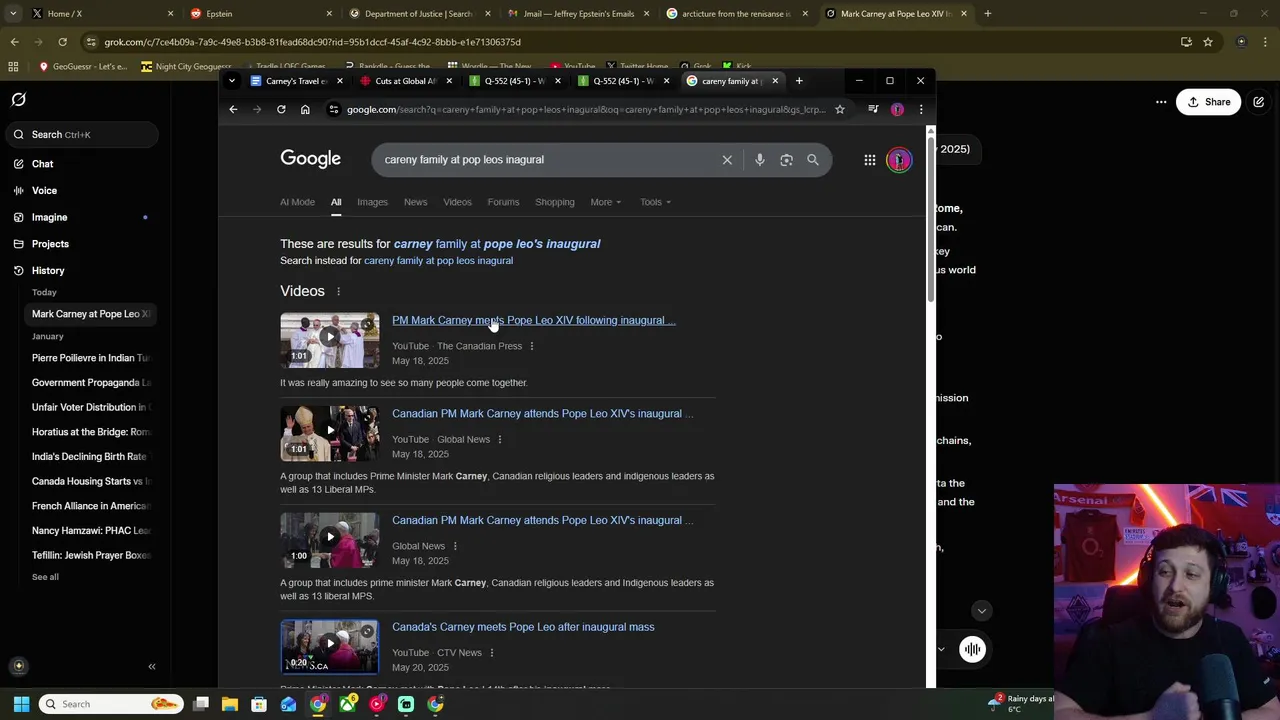The width and height of the screenshot is (1280, 720).
Task: Open Grok Voice section in sidebar
Action: [44, 191]
